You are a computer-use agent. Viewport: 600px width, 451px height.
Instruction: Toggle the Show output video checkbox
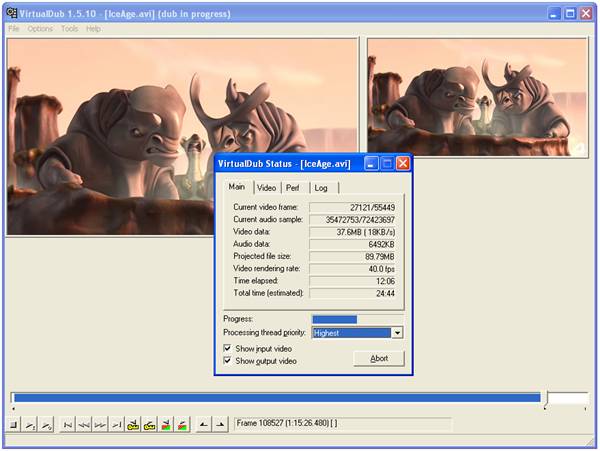[x=227, y=360]
